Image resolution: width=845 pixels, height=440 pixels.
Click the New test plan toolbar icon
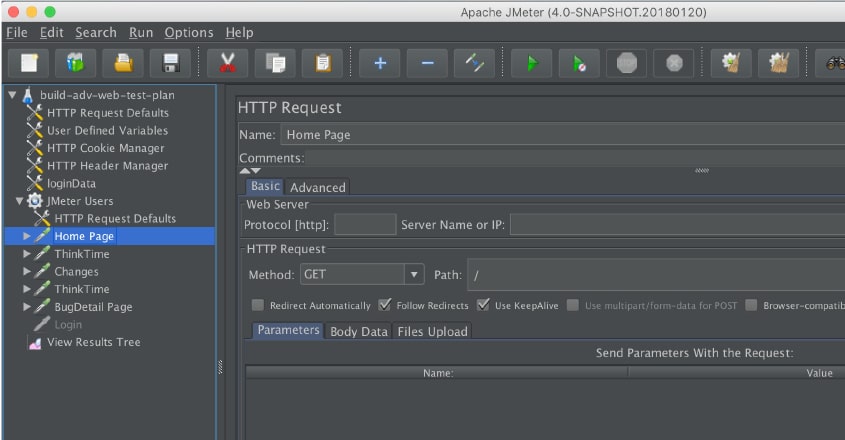pyautogui.click(x=29, y=63)
